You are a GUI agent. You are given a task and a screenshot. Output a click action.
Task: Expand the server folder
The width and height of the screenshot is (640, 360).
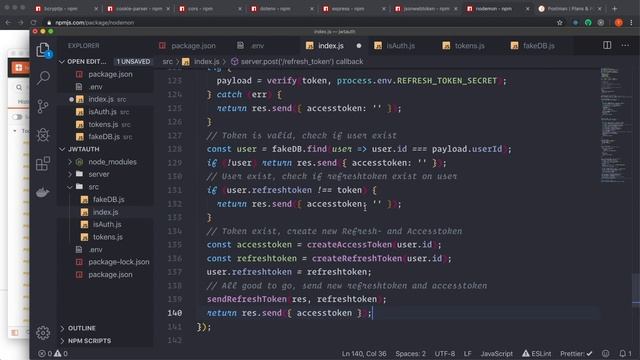click(70, 174)
